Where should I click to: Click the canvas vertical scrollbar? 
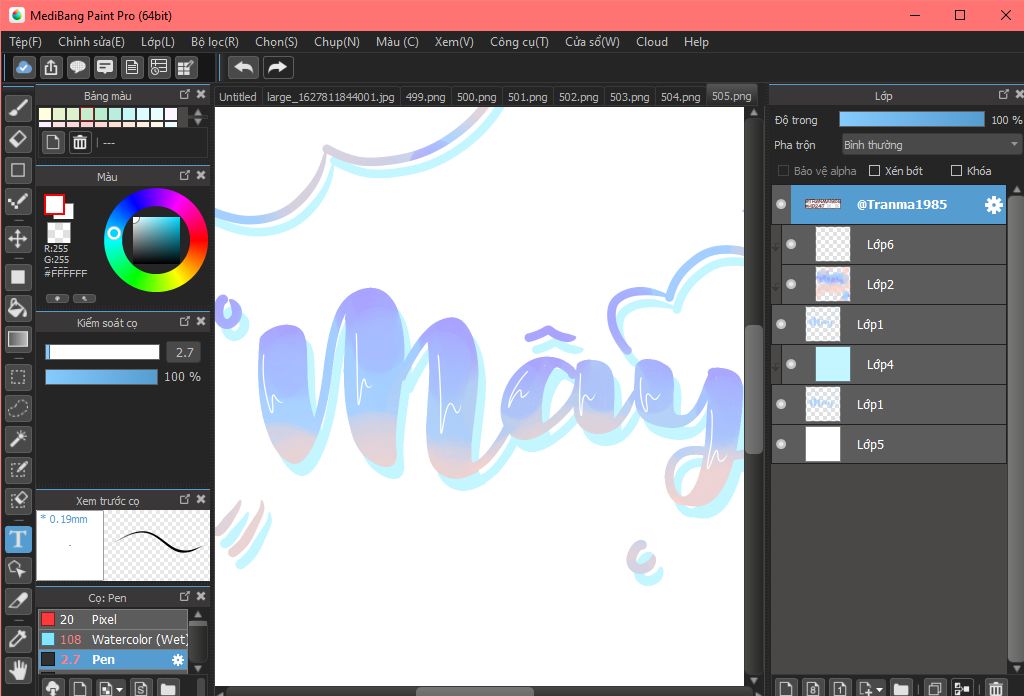[754, 392]
